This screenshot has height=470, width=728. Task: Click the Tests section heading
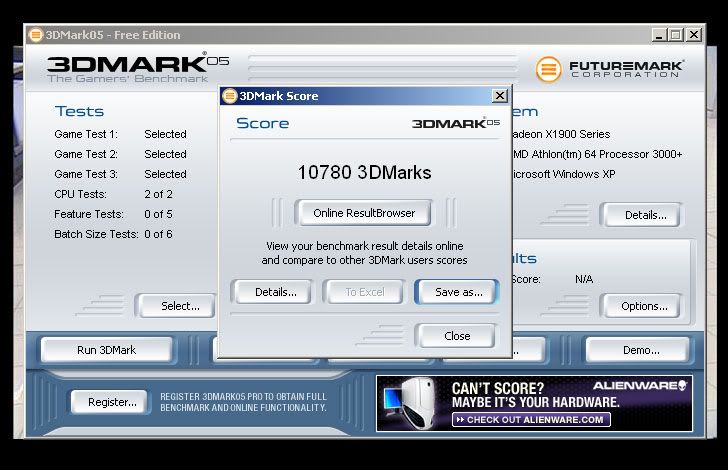[x=79, y=111]
